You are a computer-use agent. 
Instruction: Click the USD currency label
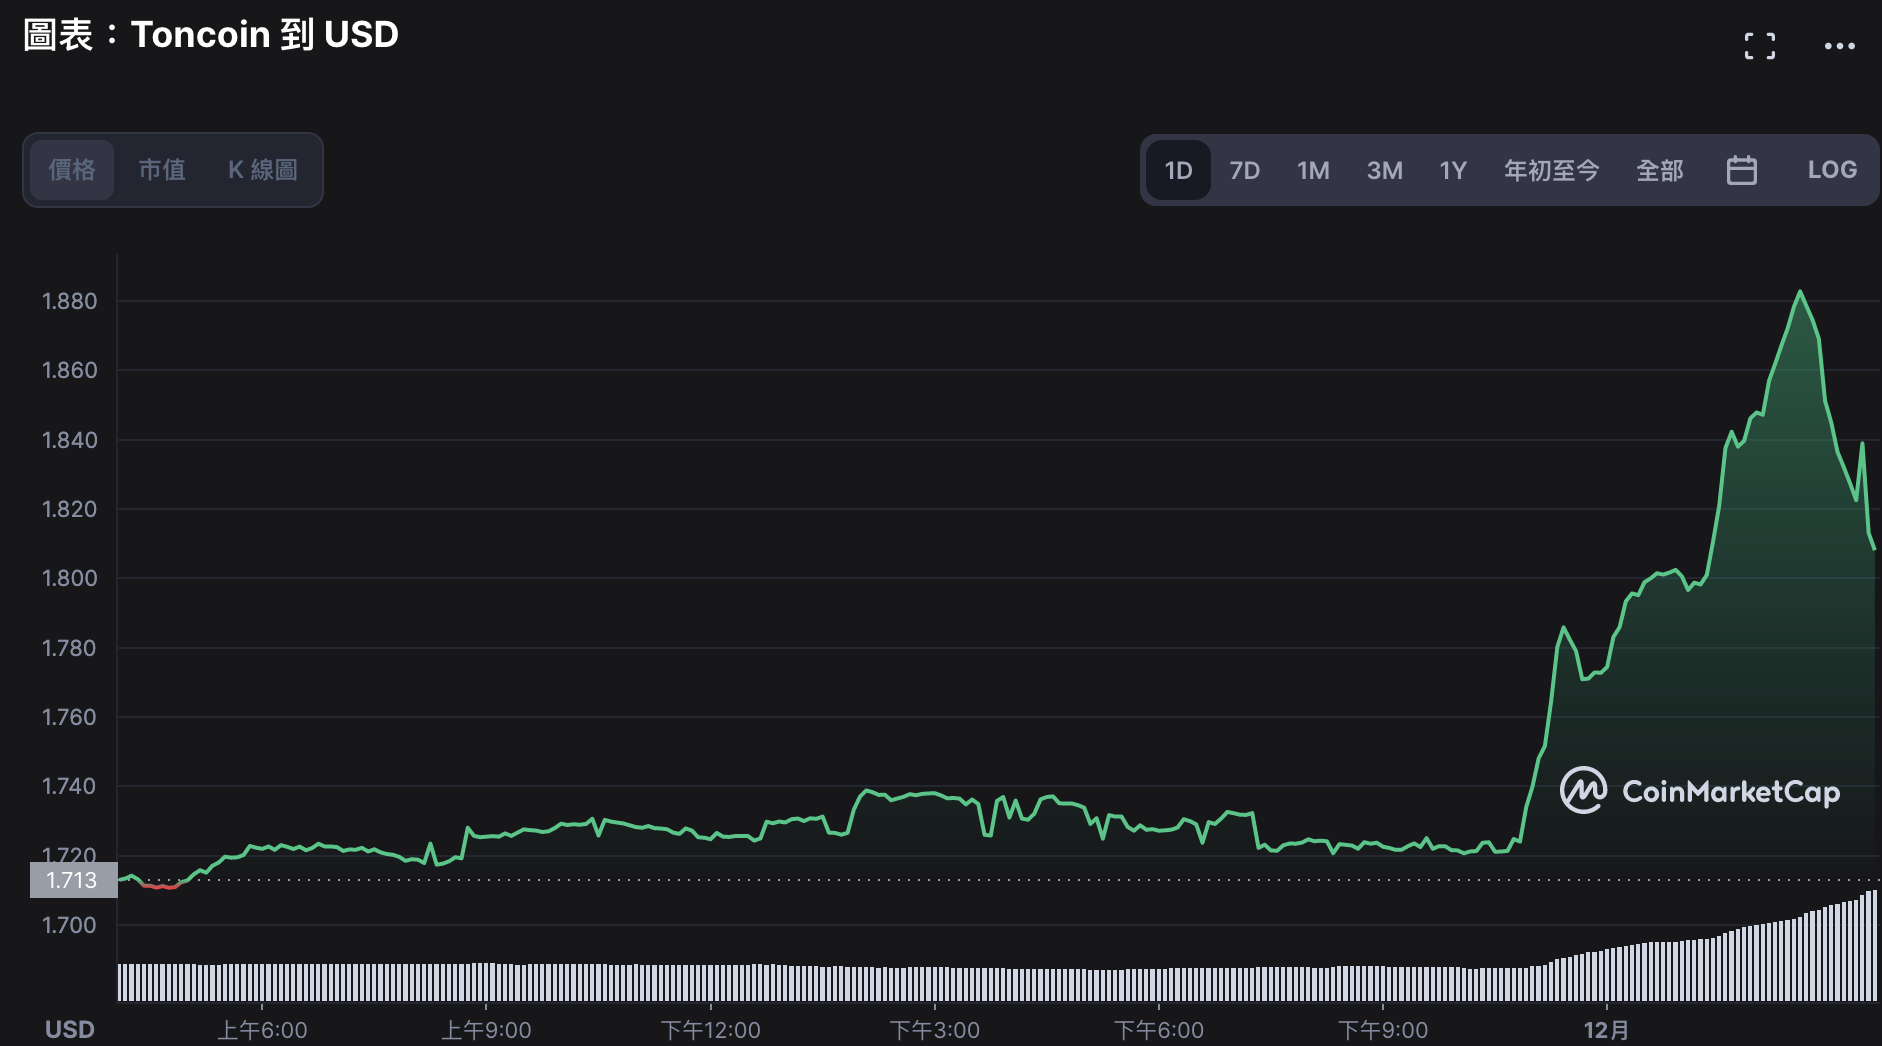(x=70, y=1030)
